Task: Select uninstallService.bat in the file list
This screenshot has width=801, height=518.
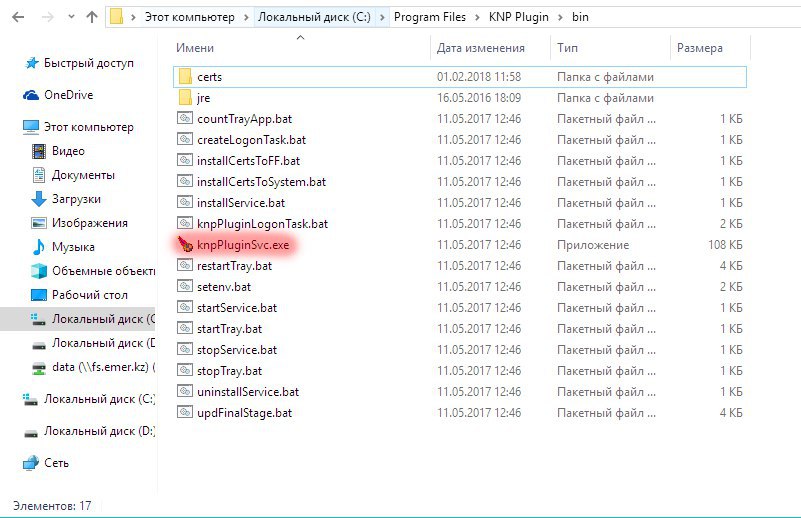Action: tap(248, 392)
